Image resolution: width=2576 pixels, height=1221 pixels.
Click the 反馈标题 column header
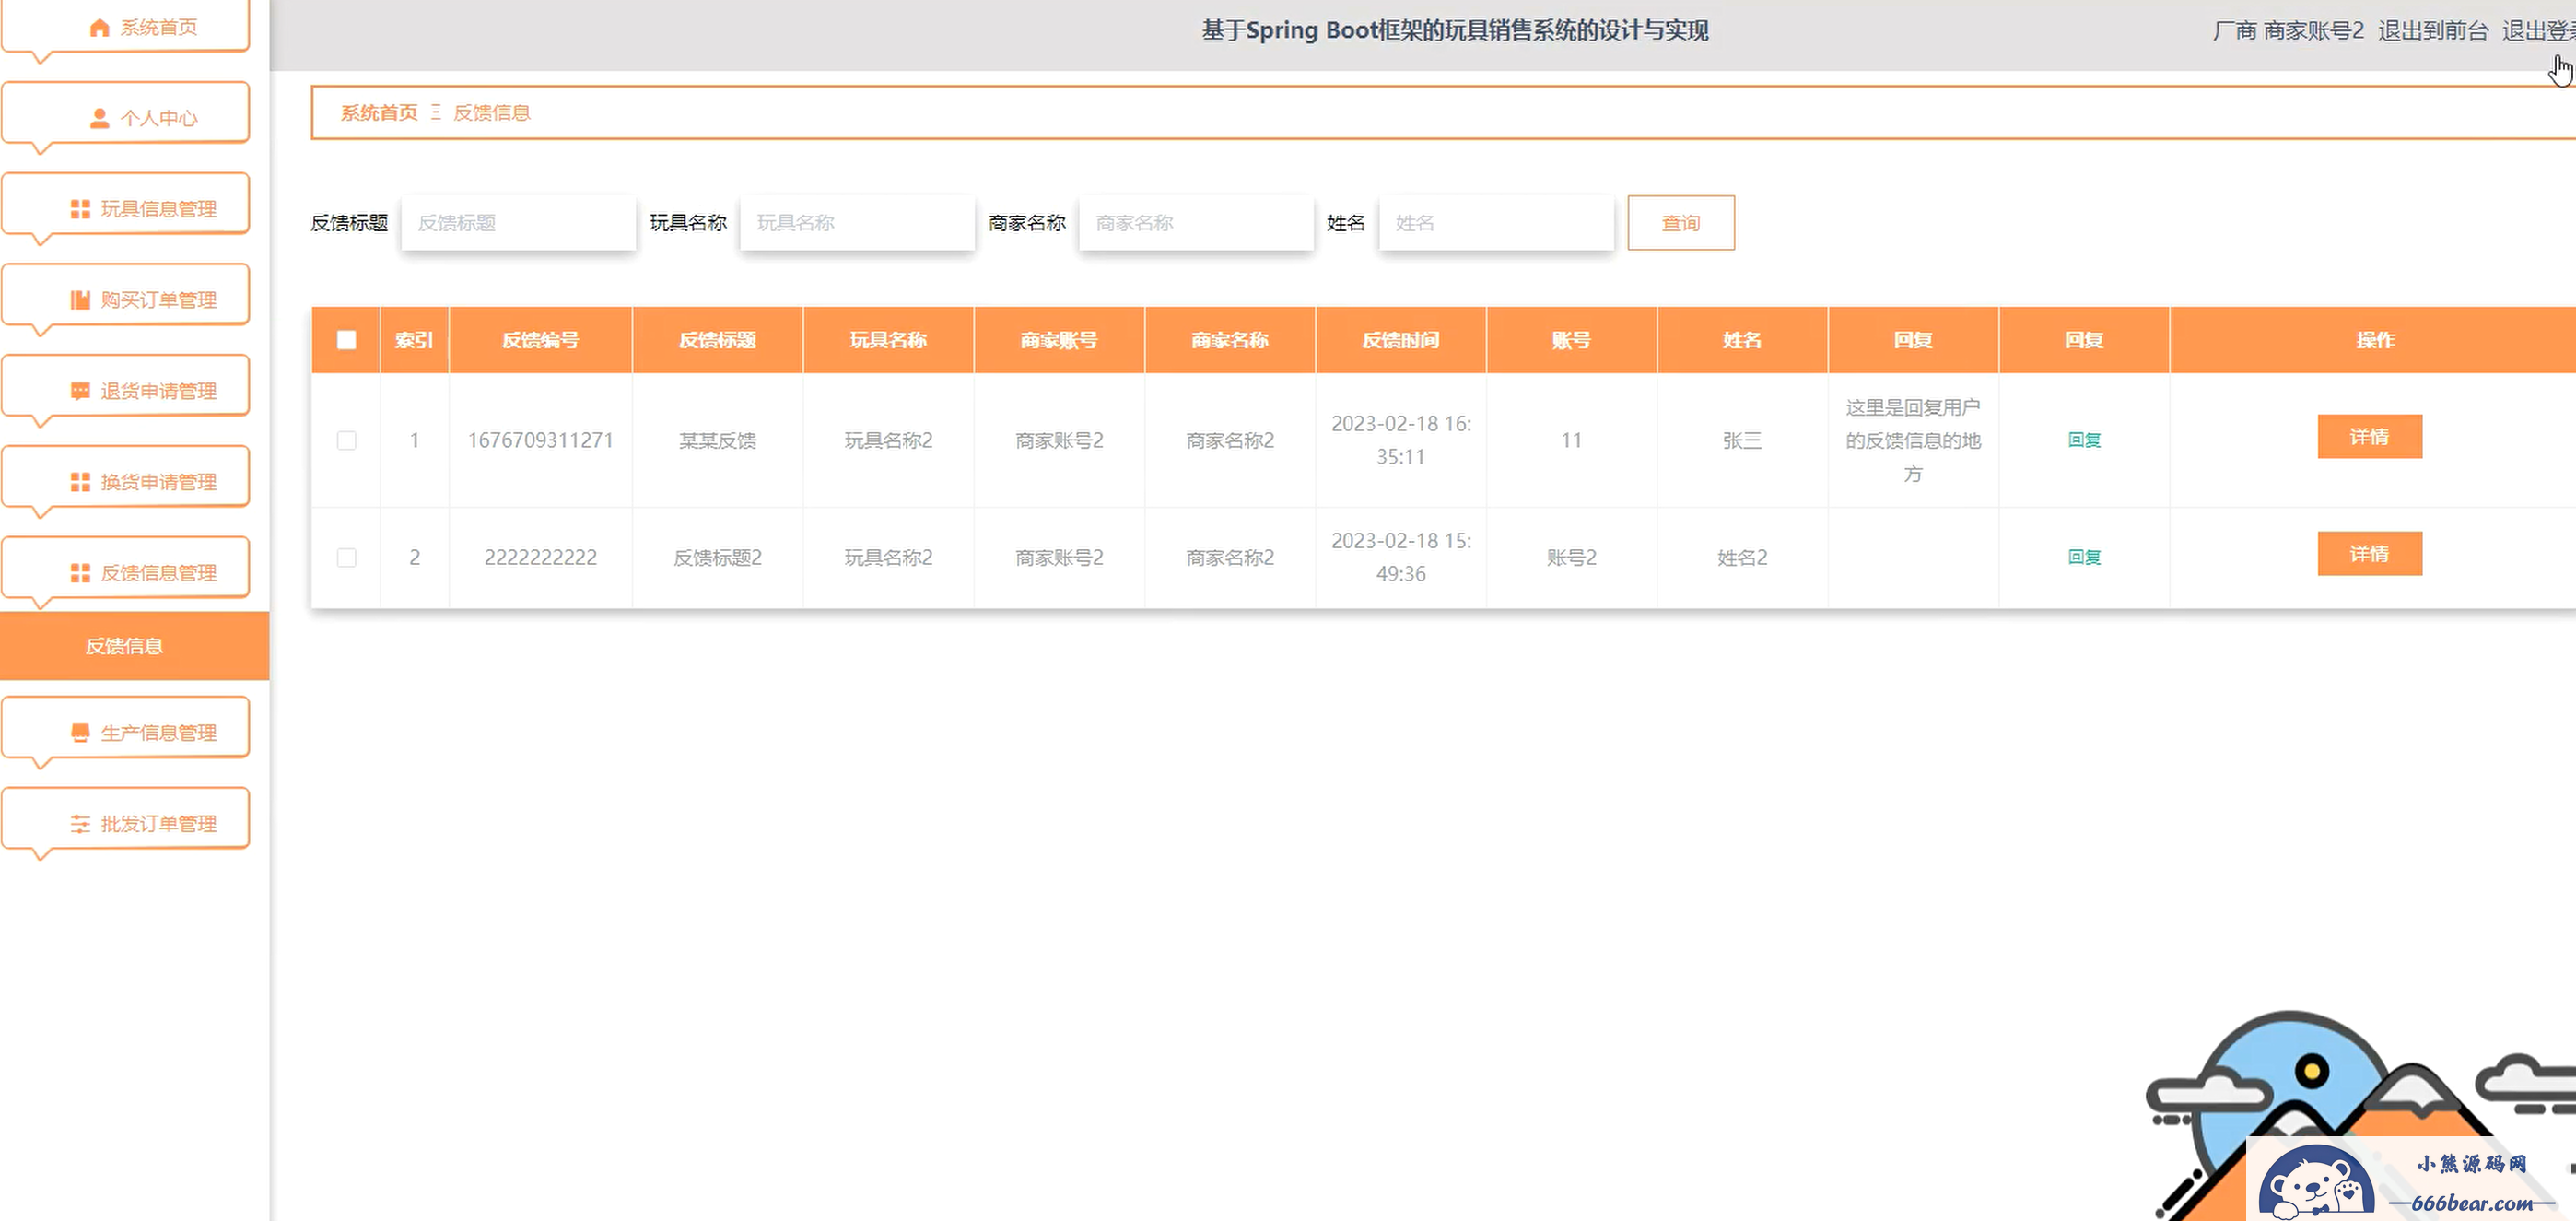717,340
